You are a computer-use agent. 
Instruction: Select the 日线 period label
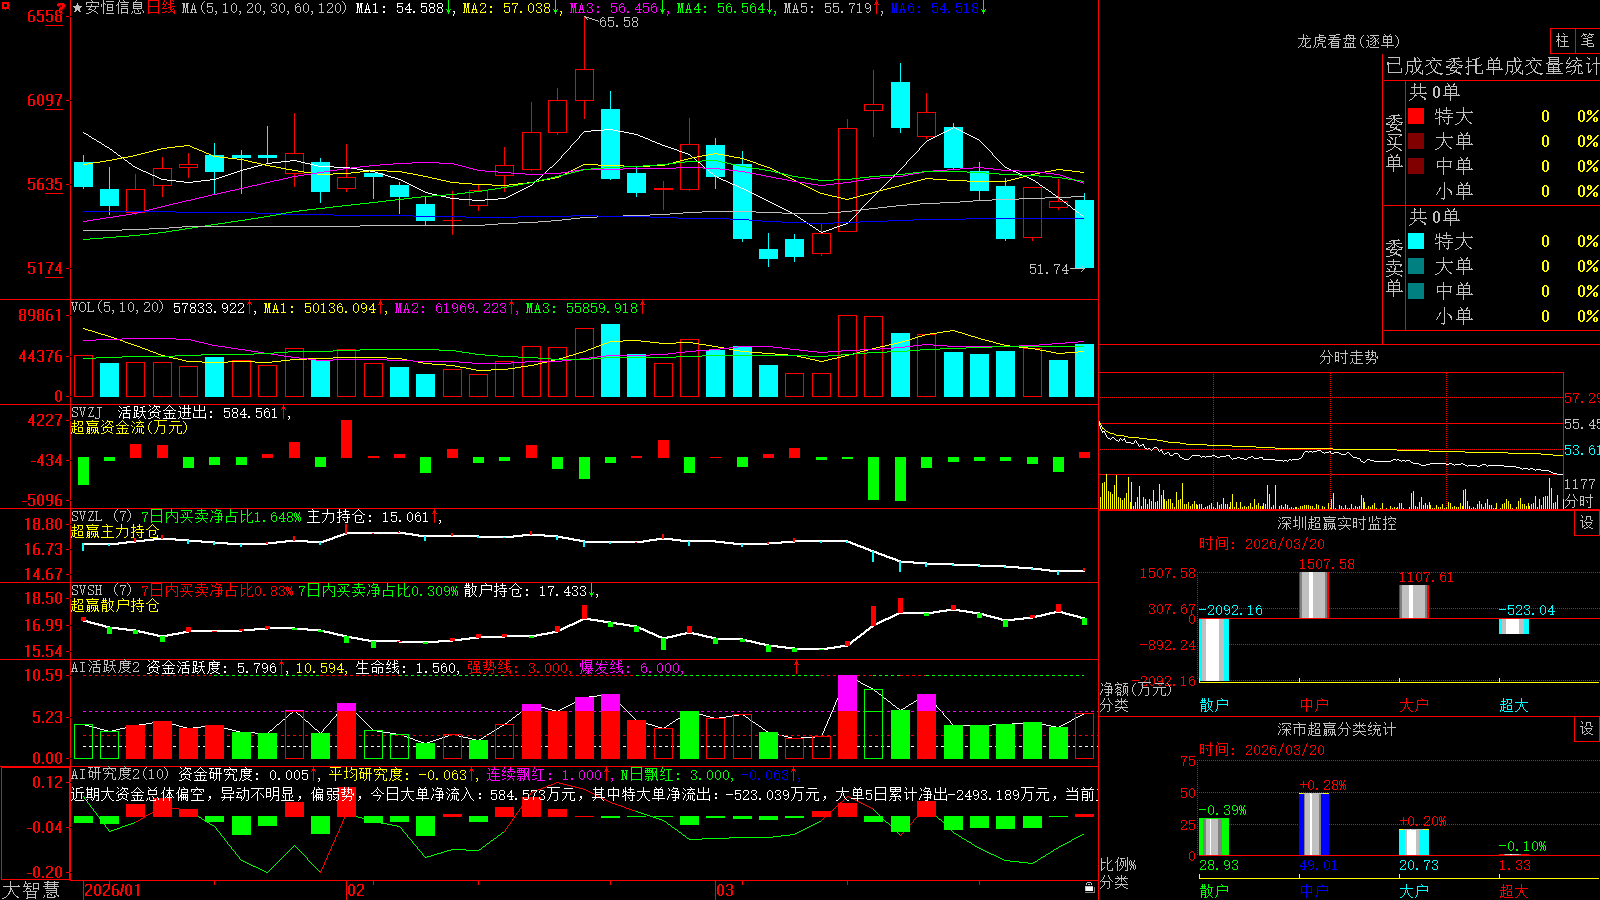tap(161, 8)
